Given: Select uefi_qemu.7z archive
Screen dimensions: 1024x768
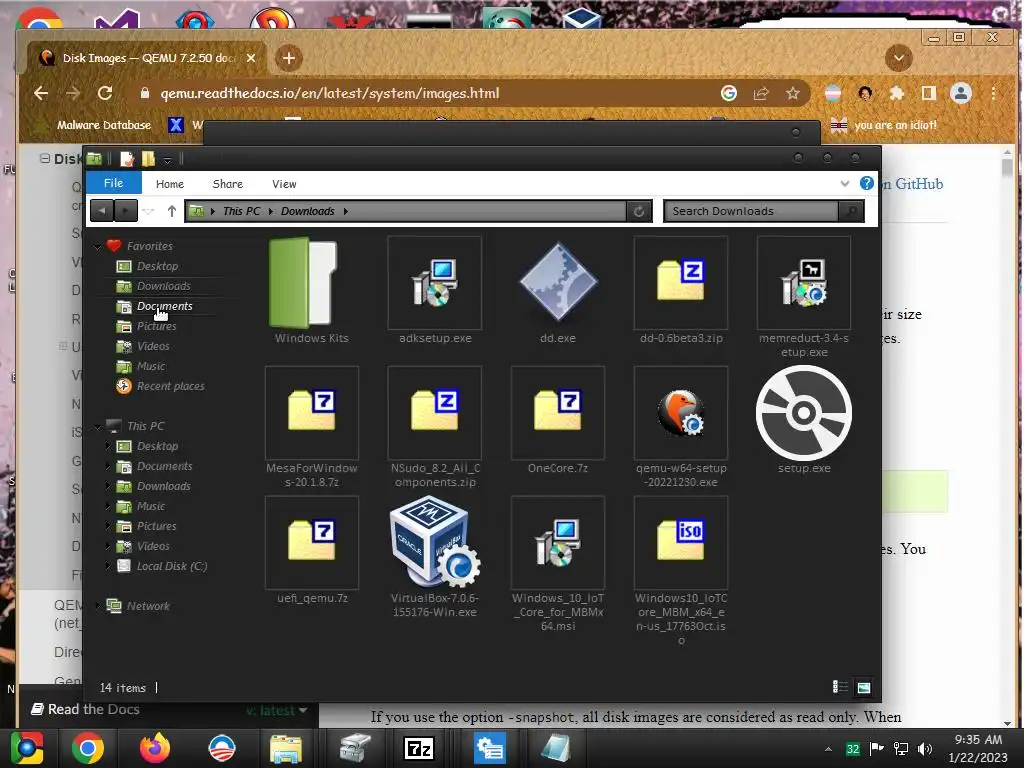Looking at the screenshot, I should coord(312,551).
